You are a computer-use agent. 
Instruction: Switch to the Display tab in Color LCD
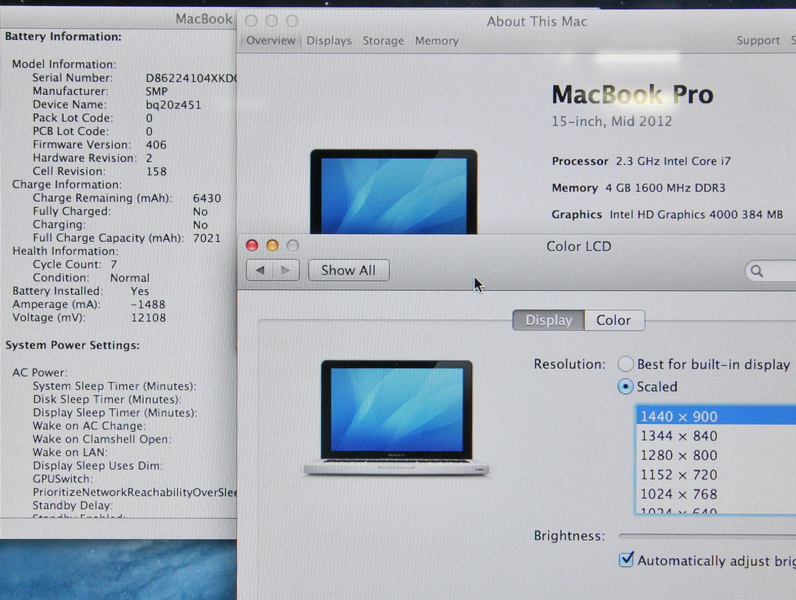click(549, 320)
